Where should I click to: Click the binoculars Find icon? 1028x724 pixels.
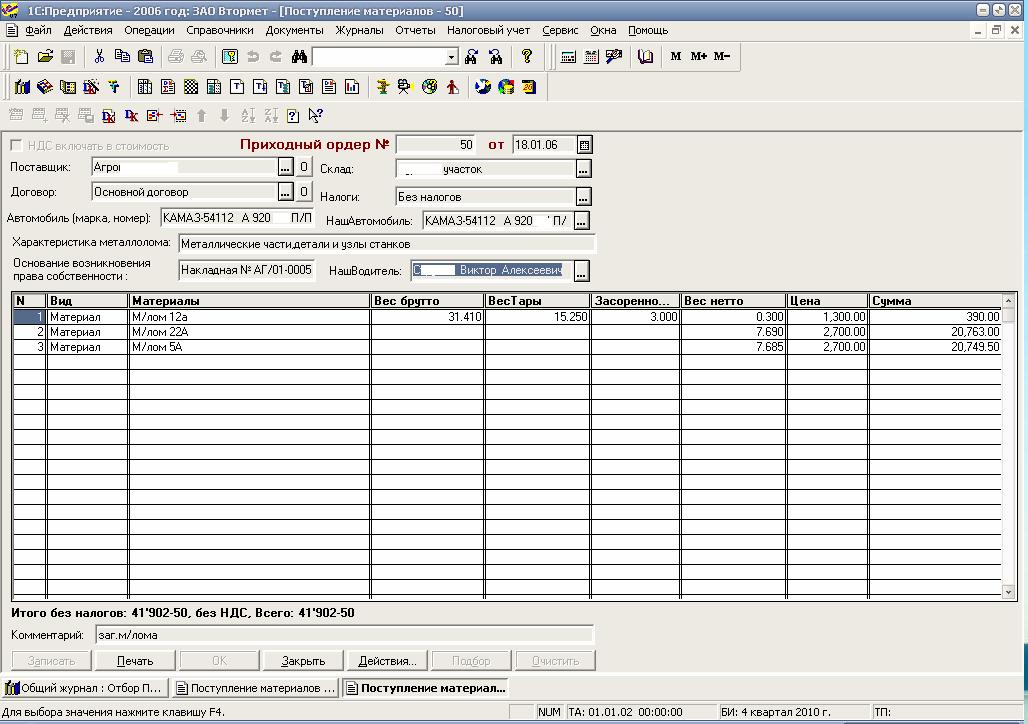tap(299, 57)
